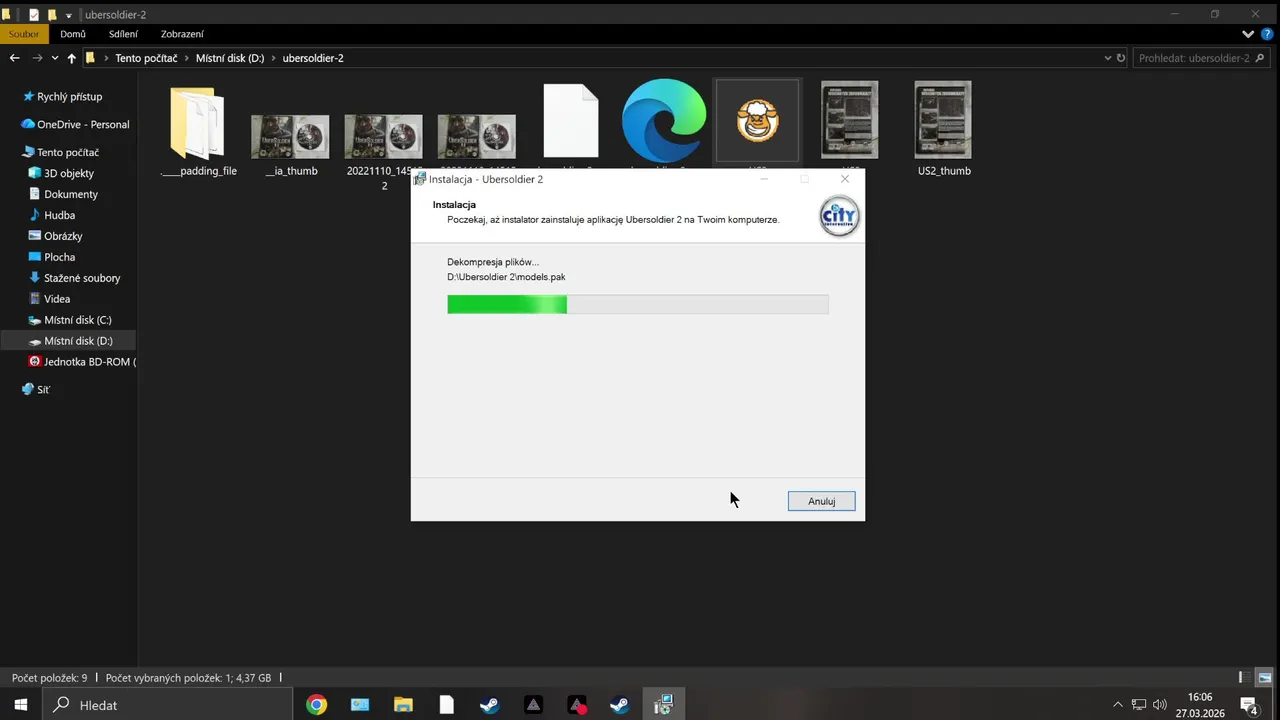Select Tento počítač in navigation pane
The height and width of the screenshot is (720, 1280).
(x=68, y=152)
